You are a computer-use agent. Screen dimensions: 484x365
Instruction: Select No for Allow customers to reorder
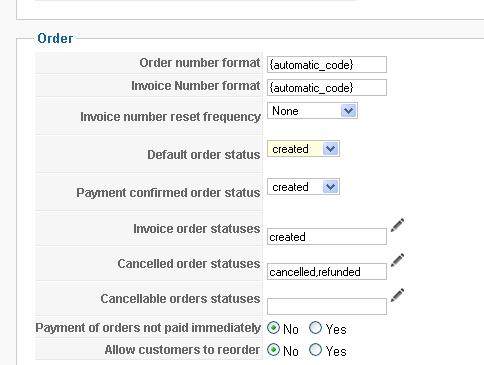point(273,350)
